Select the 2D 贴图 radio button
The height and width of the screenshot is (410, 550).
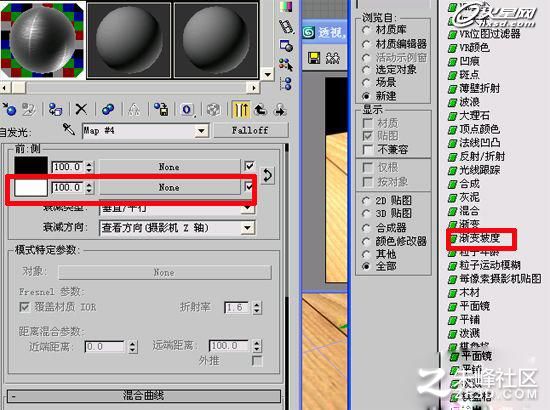(x=366, y=200)
